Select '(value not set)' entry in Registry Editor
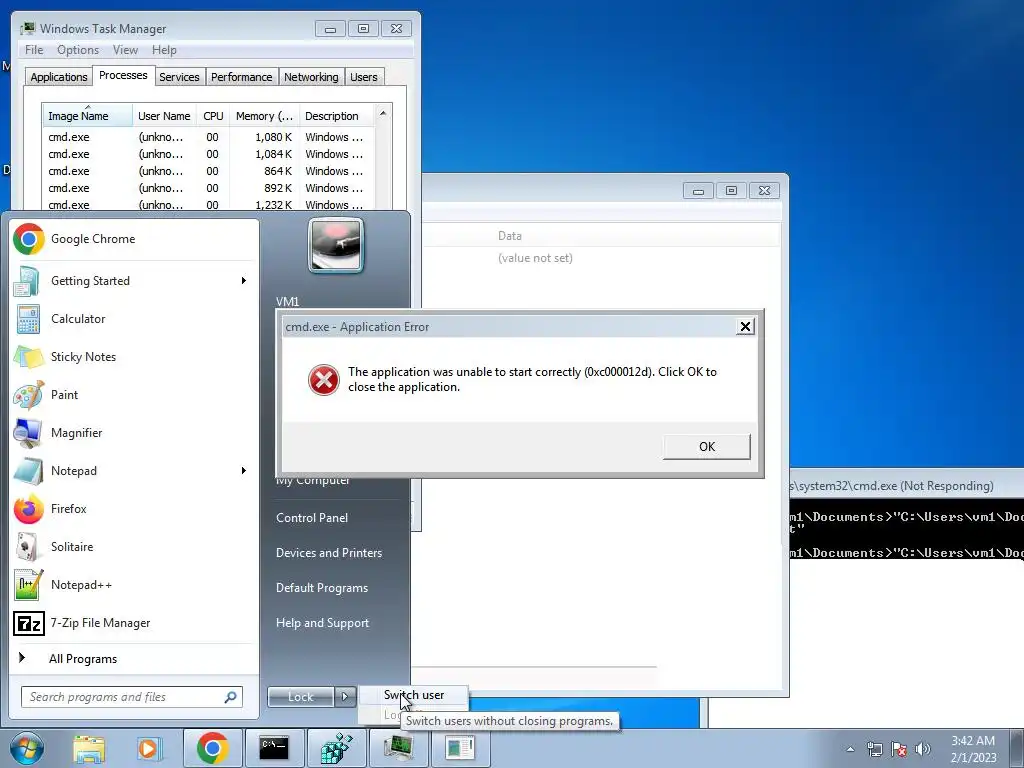 (535, 258)
